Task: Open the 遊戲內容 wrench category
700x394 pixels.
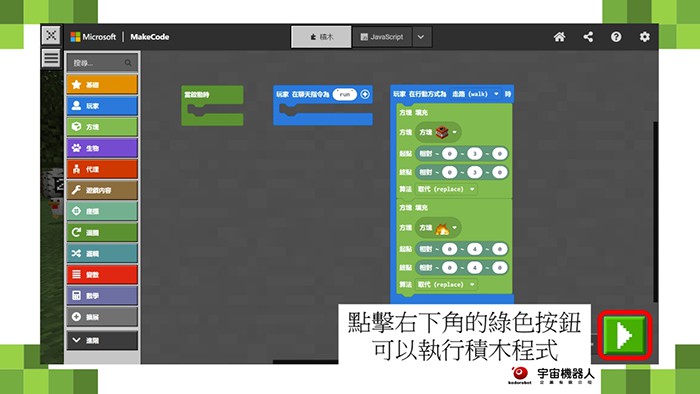Action: point(102,190)
